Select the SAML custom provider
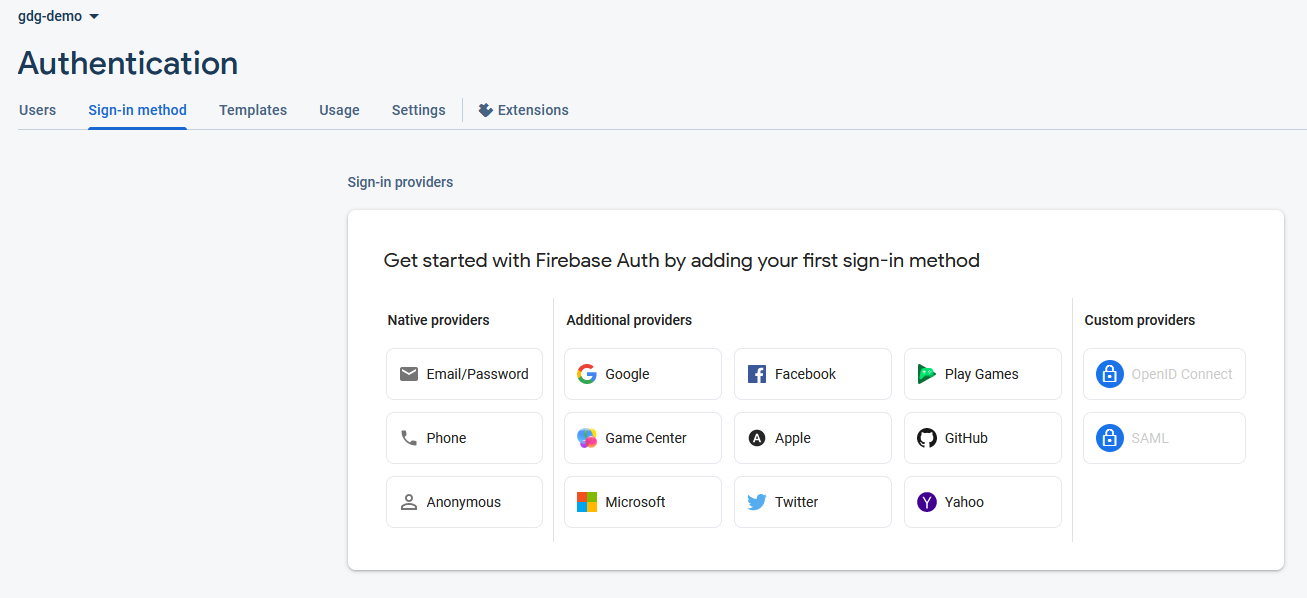Screen dimensions: 1307x598 tap(1164, 438)
